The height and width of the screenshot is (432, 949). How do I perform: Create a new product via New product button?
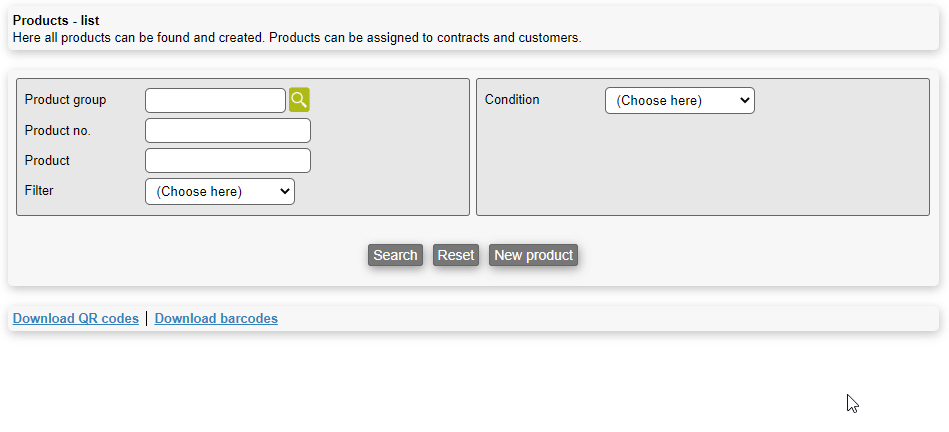click(x=533, y=255)
